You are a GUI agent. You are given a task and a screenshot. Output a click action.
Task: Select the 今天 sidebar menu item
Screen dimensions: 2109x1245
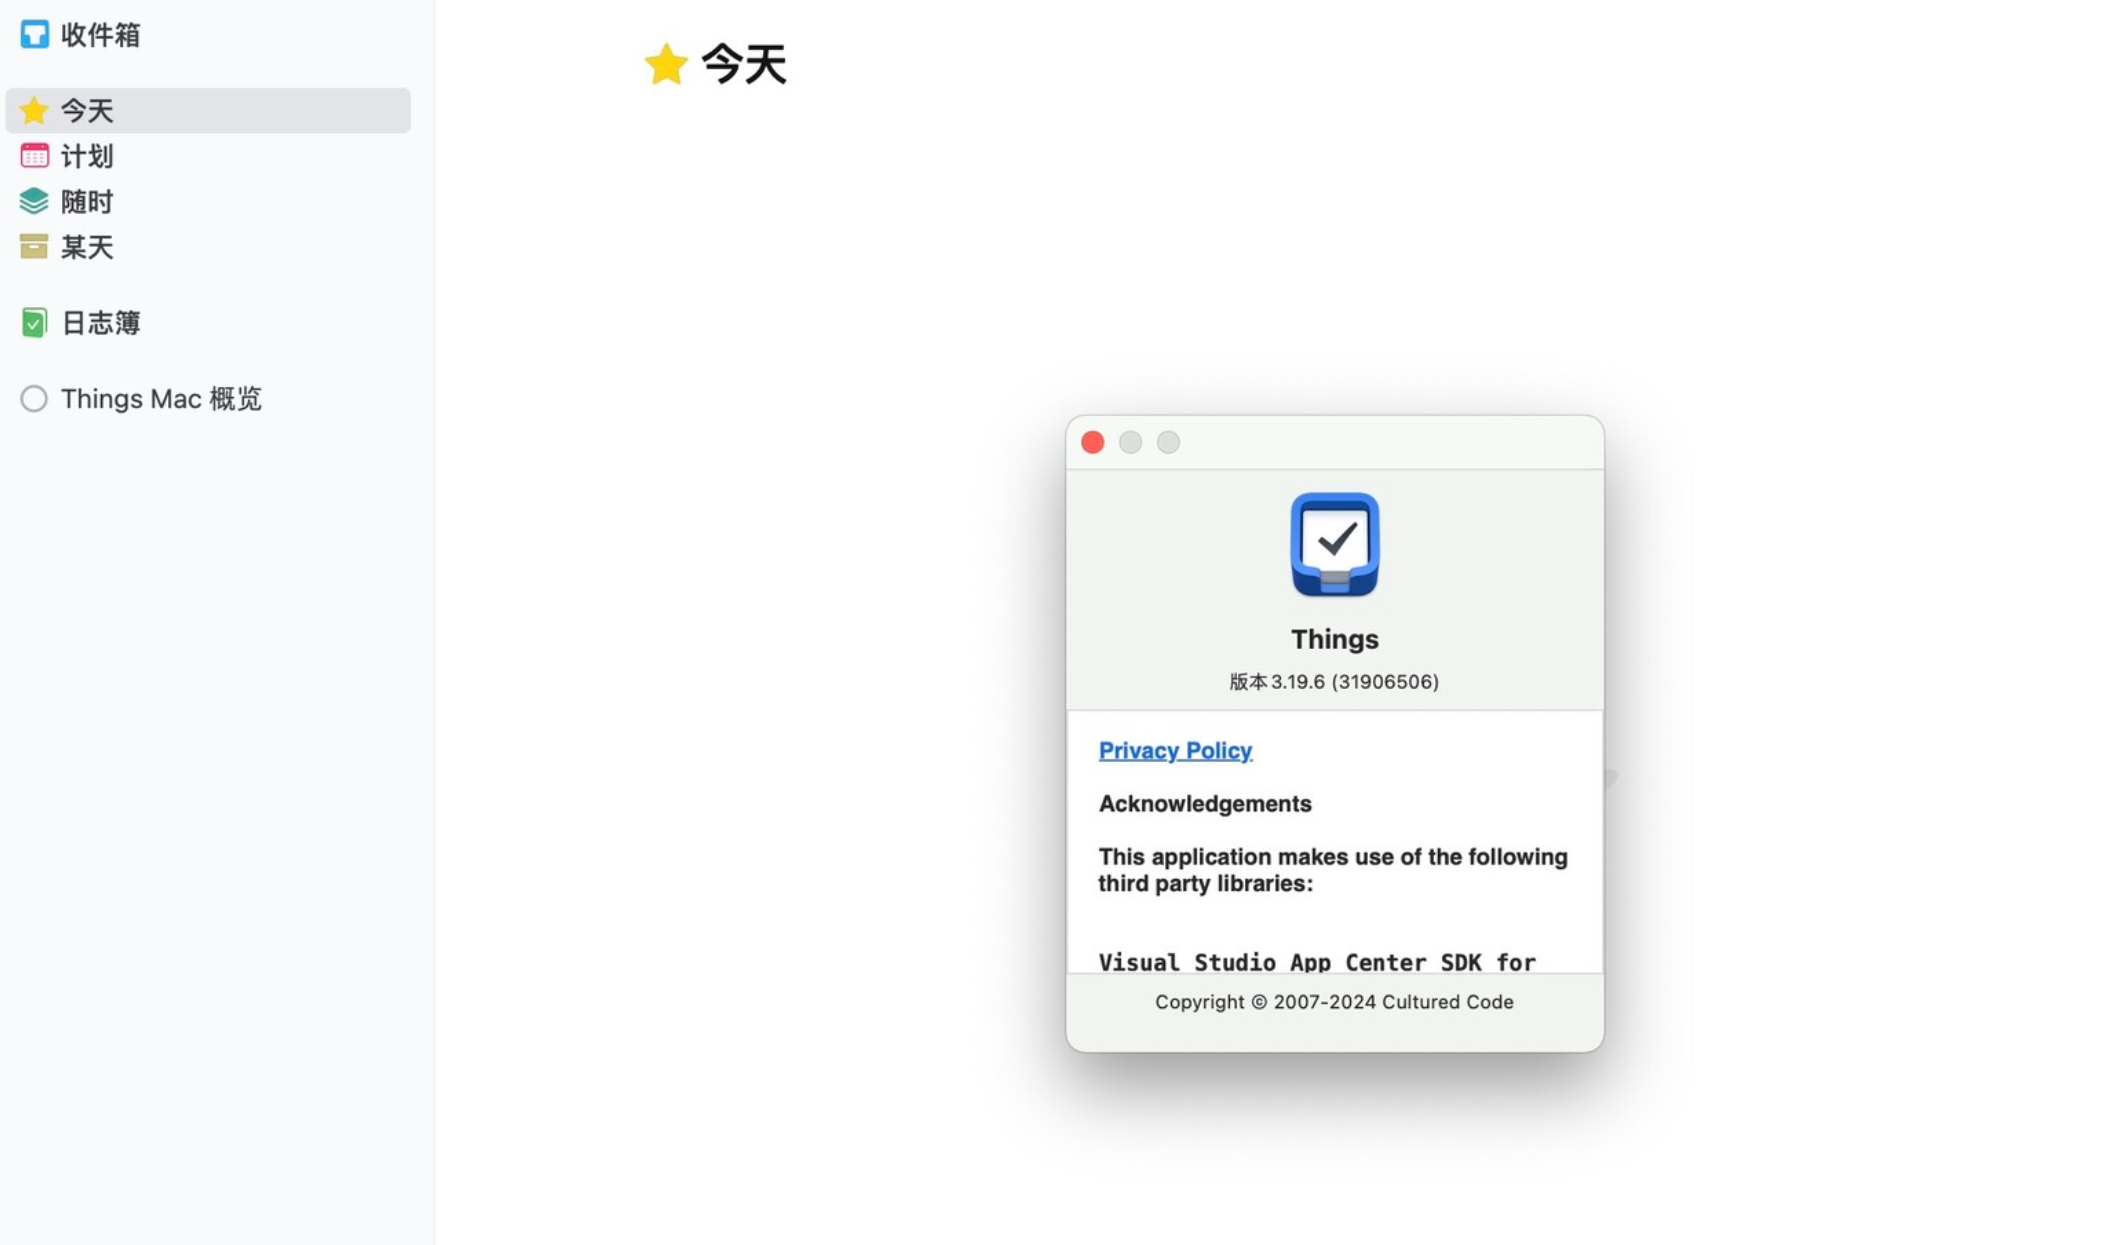207,110
